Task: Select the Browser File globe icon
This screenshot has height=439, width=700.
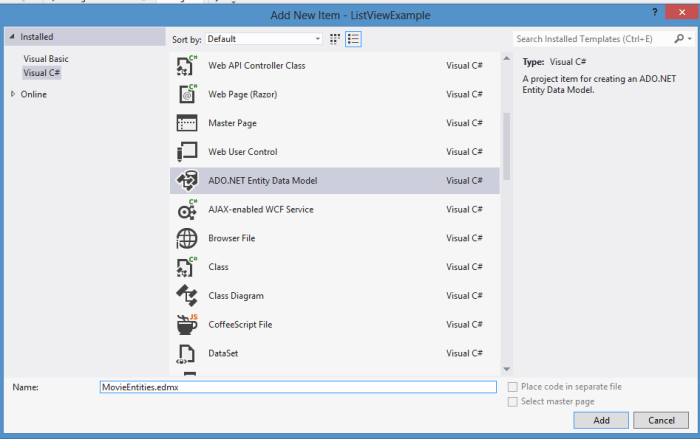Action: (x=186, y=239)
